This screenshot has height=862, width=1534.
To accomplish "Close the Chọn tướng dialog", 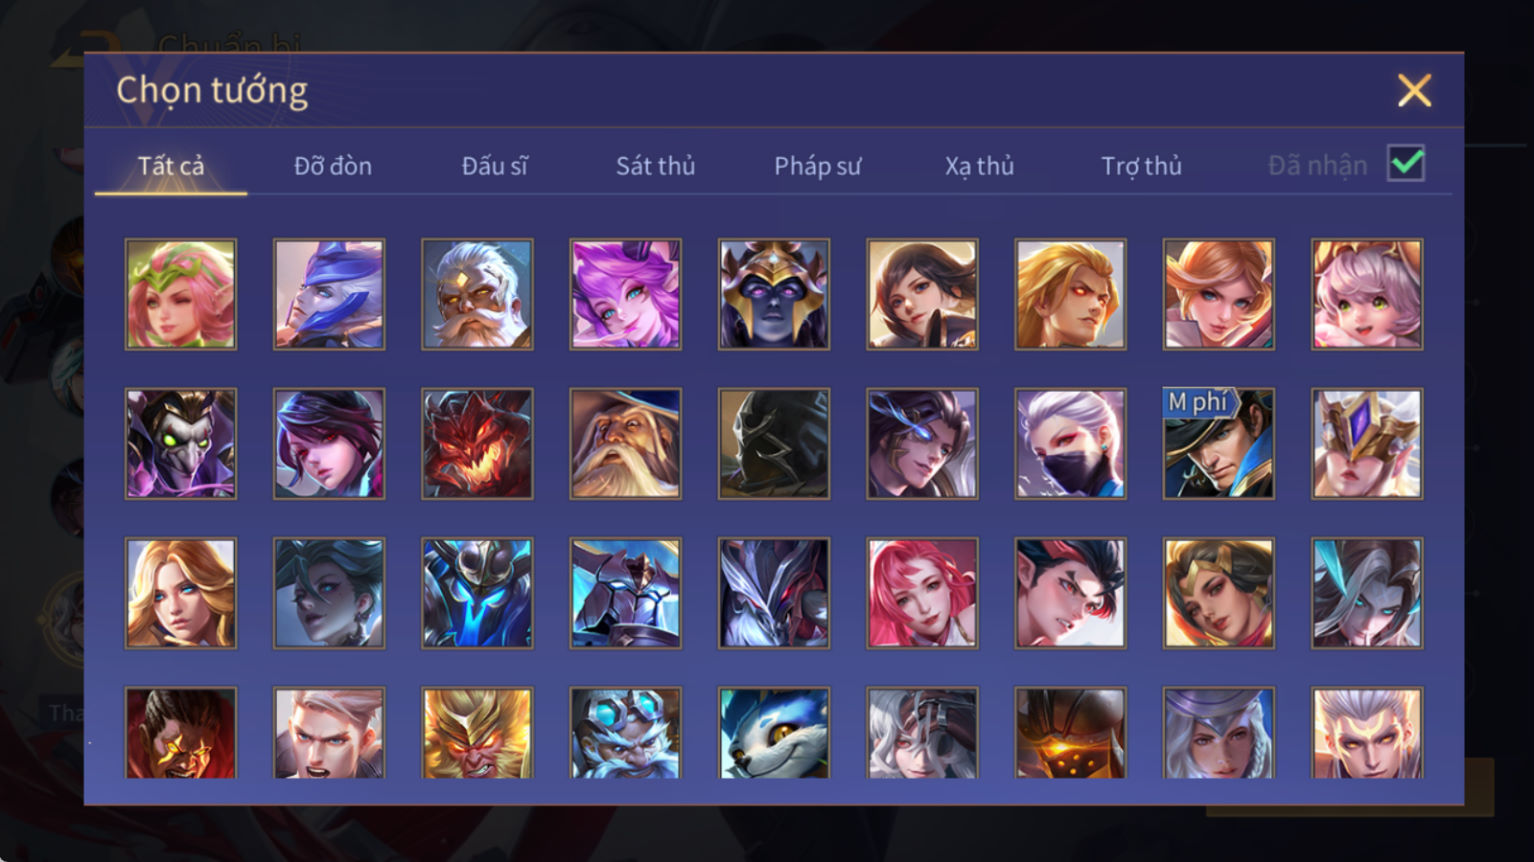I will (1414, 91).
